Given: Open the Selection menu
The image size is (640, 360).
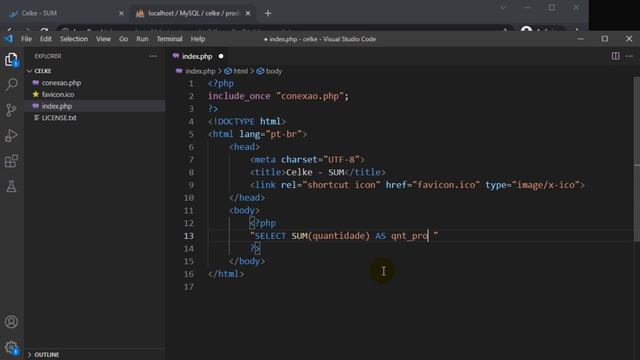Looking at the screenshot, I should (x=74, y=39).
